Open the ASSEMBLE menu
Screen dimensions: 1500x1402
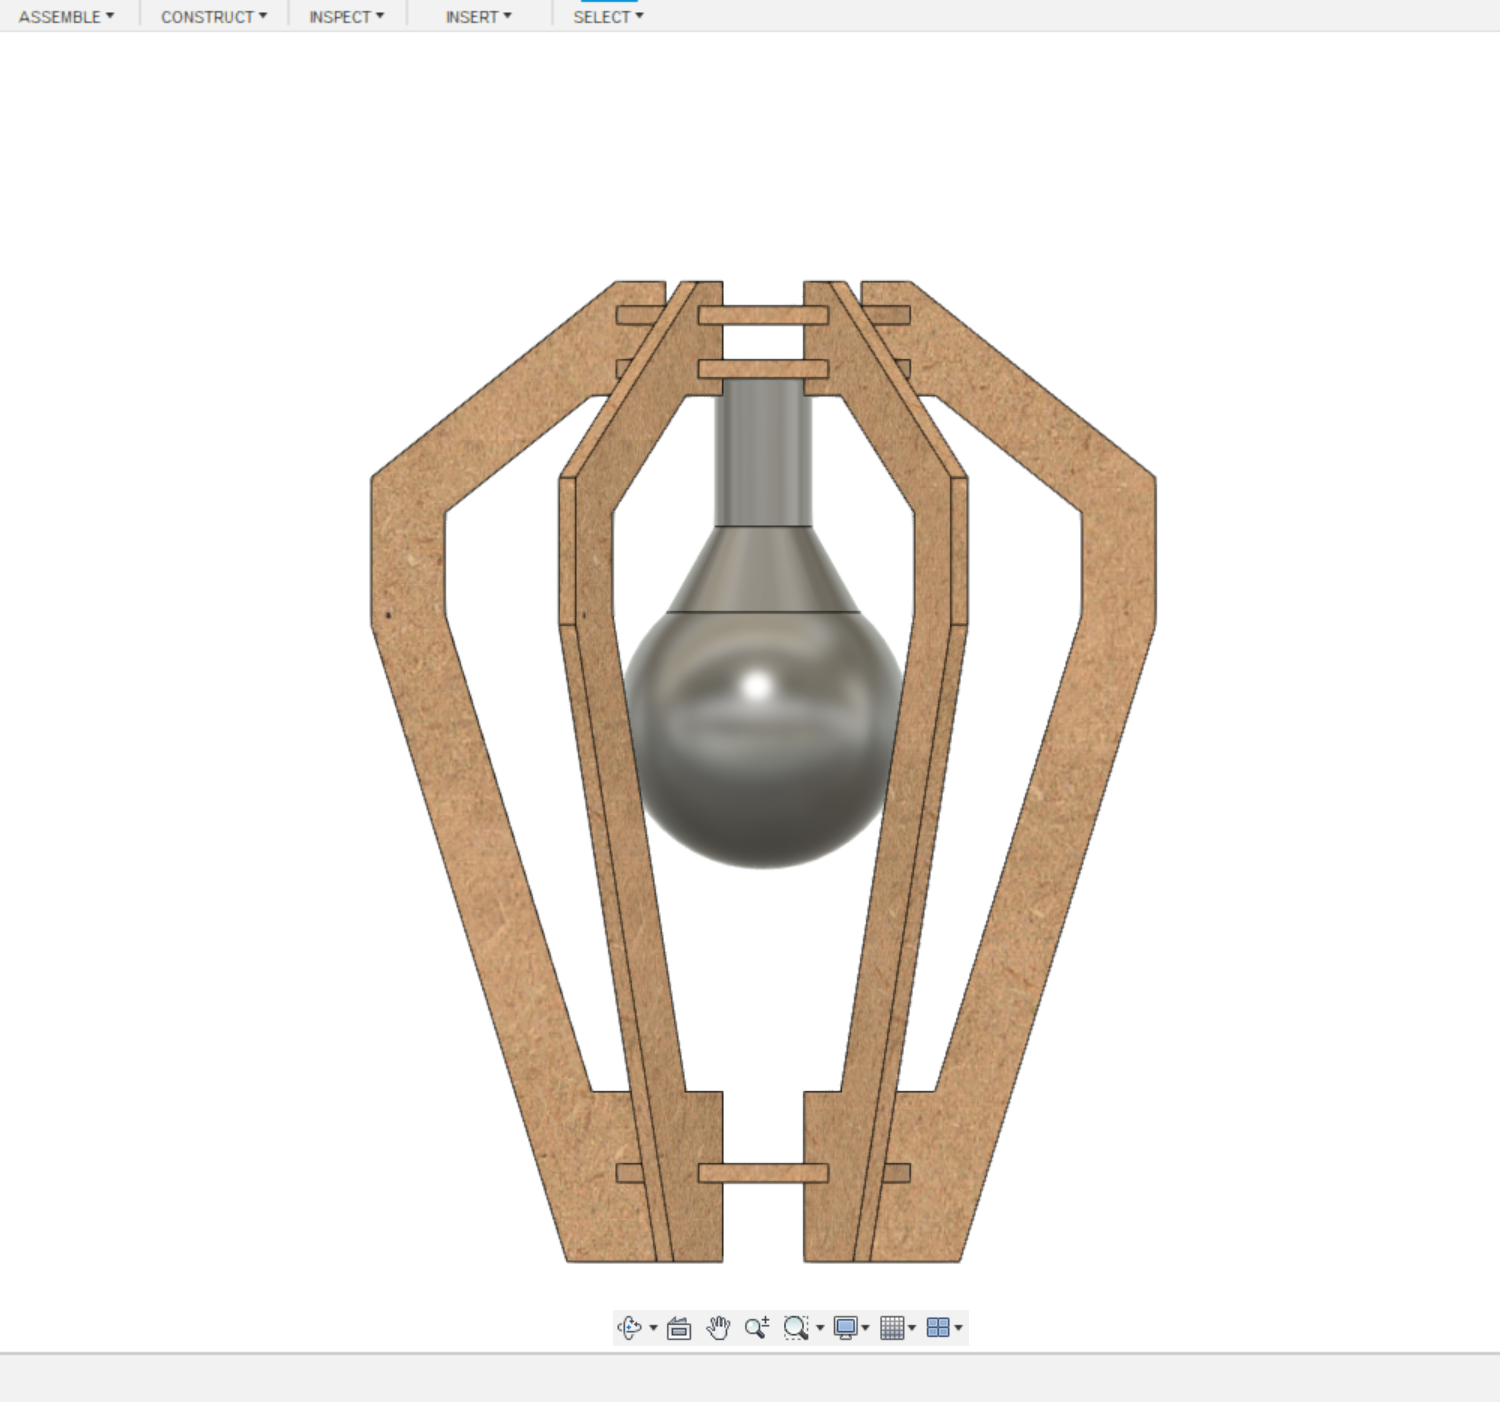pos(66,16)
